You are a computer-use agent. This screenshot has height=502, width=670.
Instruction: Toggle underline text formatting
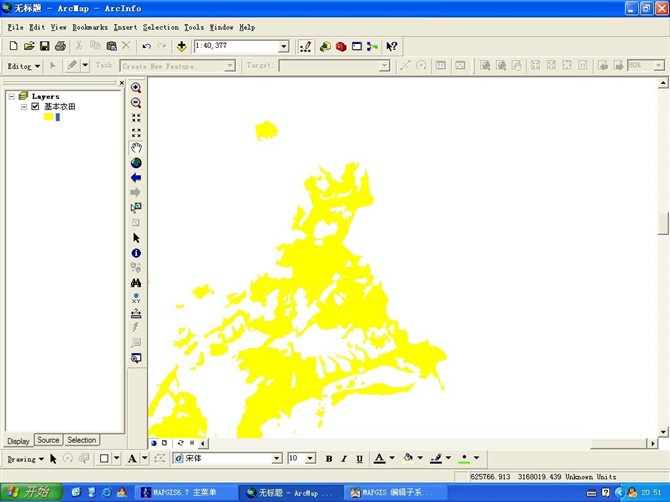coord(360,458)
